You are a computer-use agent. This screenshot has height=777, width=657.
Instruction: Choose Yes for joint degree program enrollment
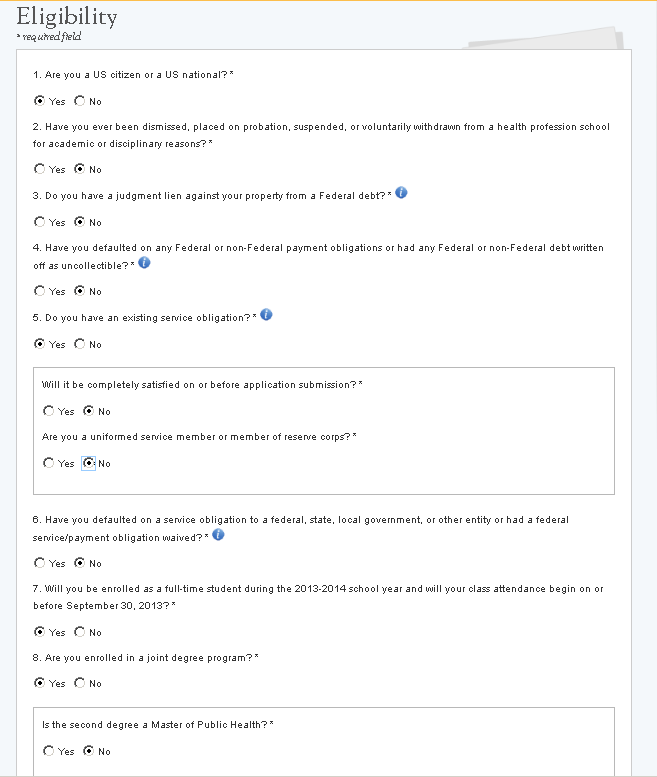[x=40, y=683]
